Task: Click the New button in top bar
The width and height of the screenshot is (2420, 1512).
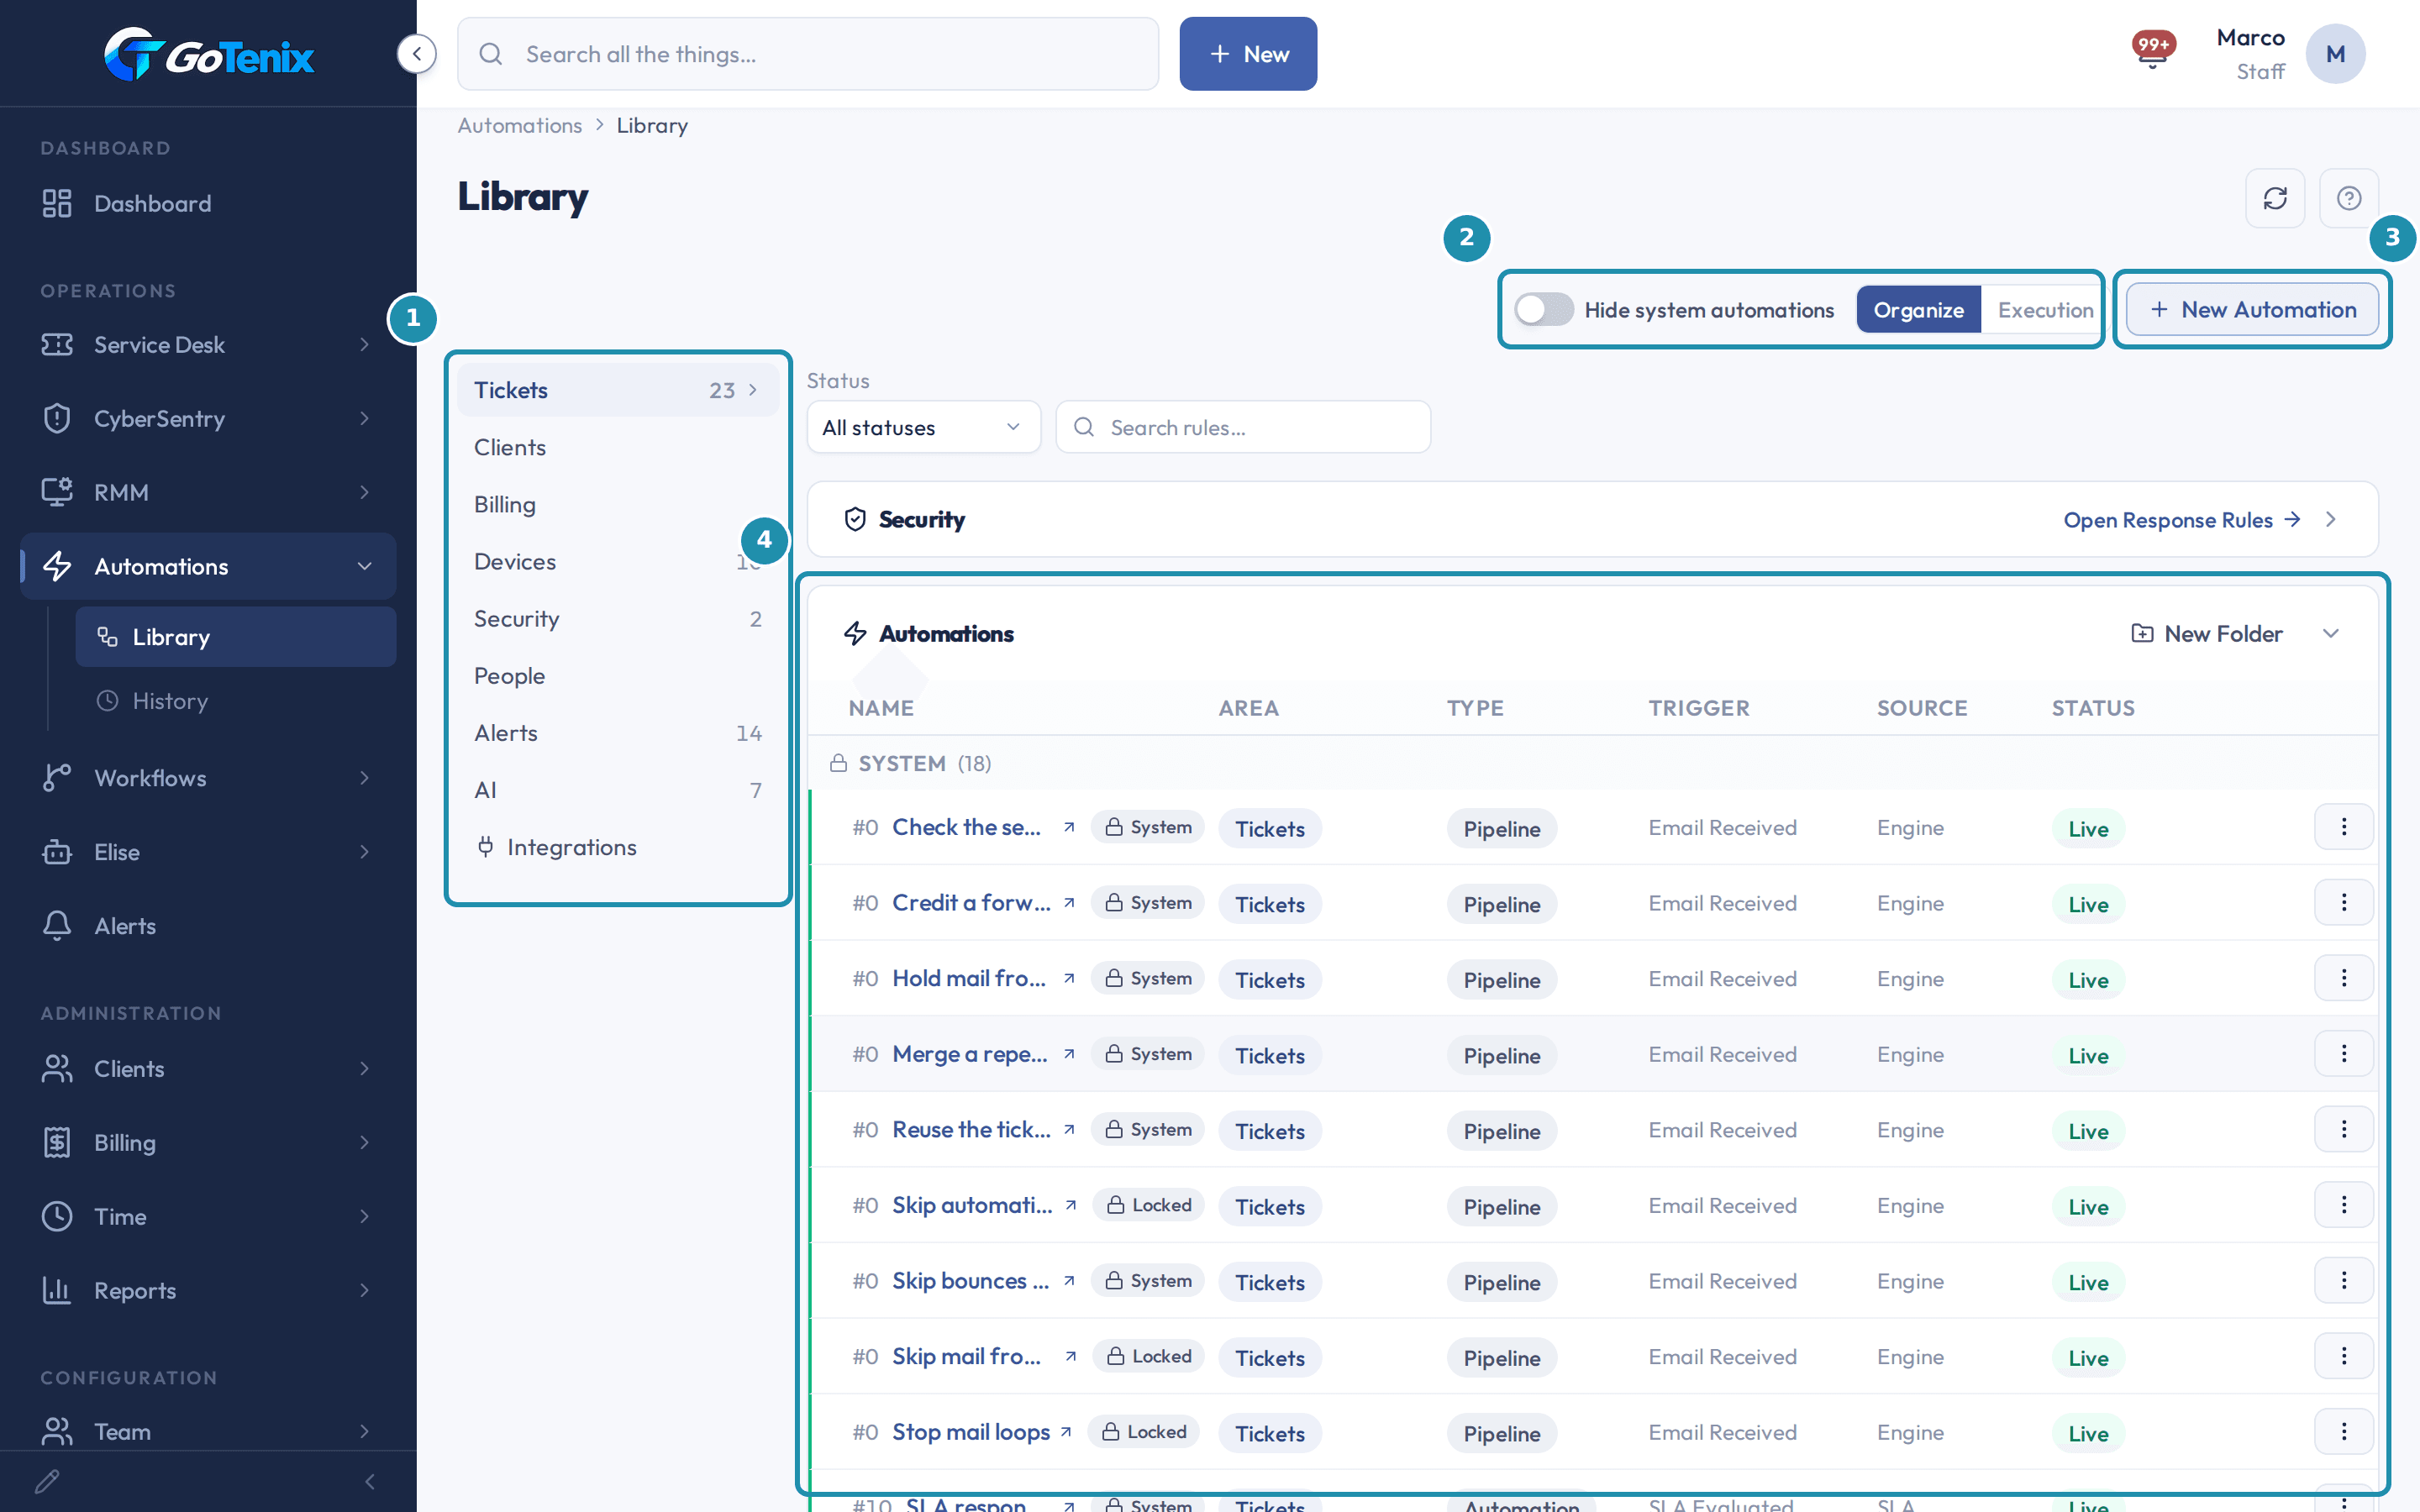Action: tap(1248, 54)
